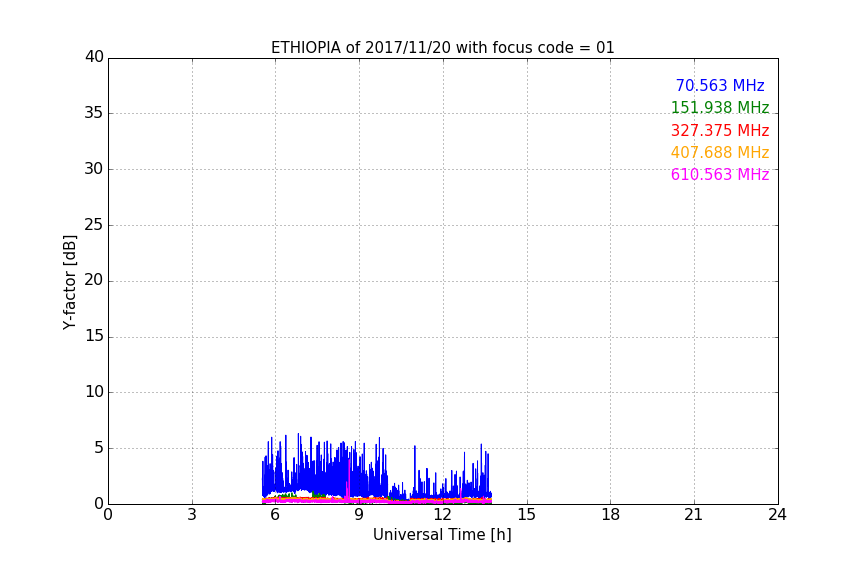
Task: Click the x-axis tick label 6
Action: click(275, 515)
